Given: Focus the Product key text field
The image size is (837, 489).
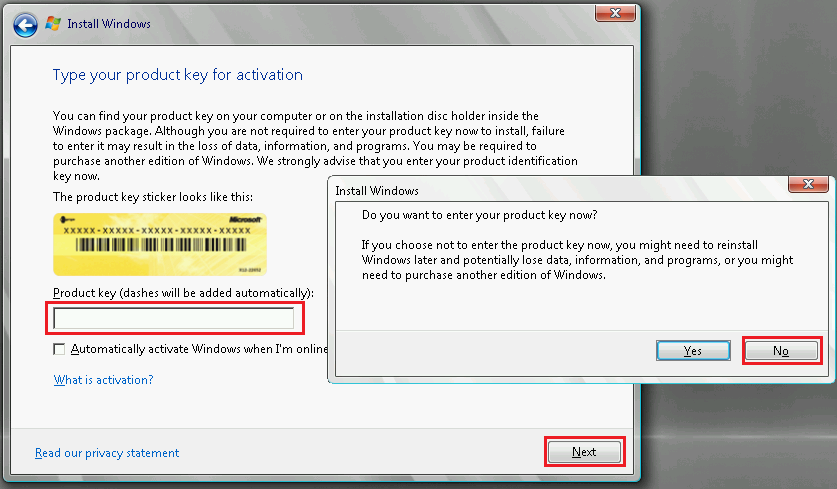Looking at the screenshot, I should [x=174, y=319].
